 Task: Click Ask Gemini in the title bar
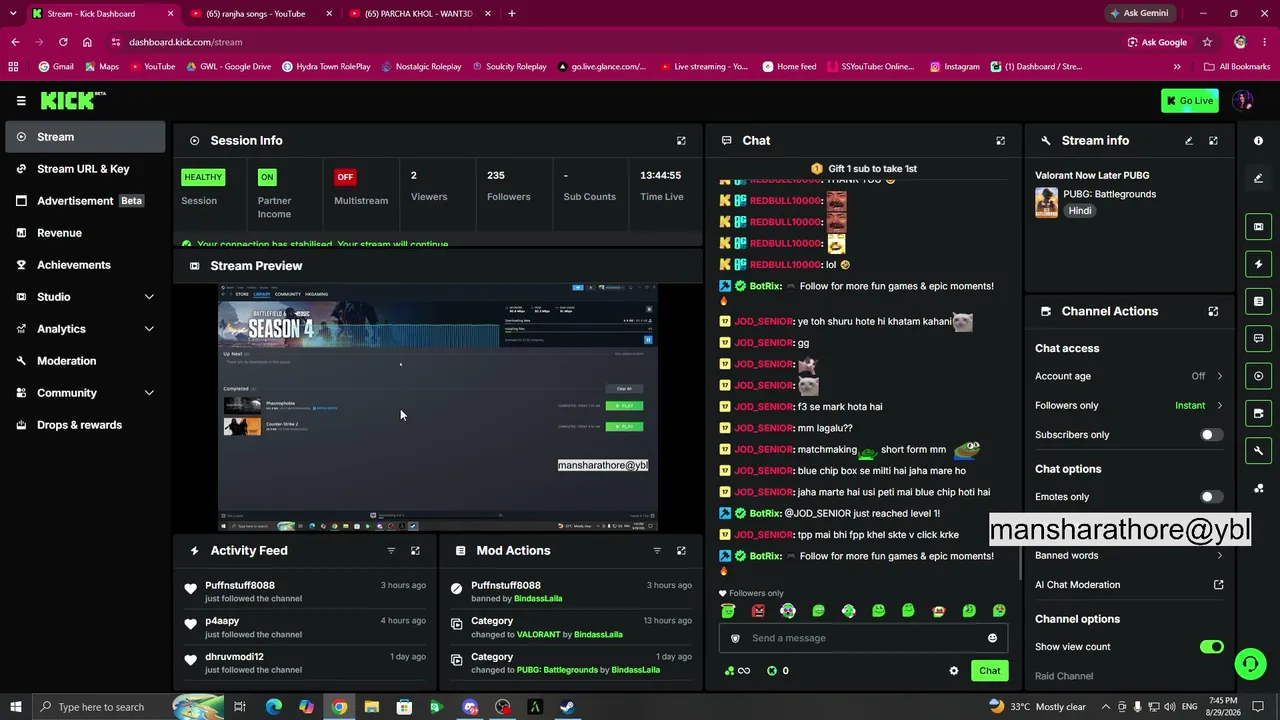coord(1139,14)
